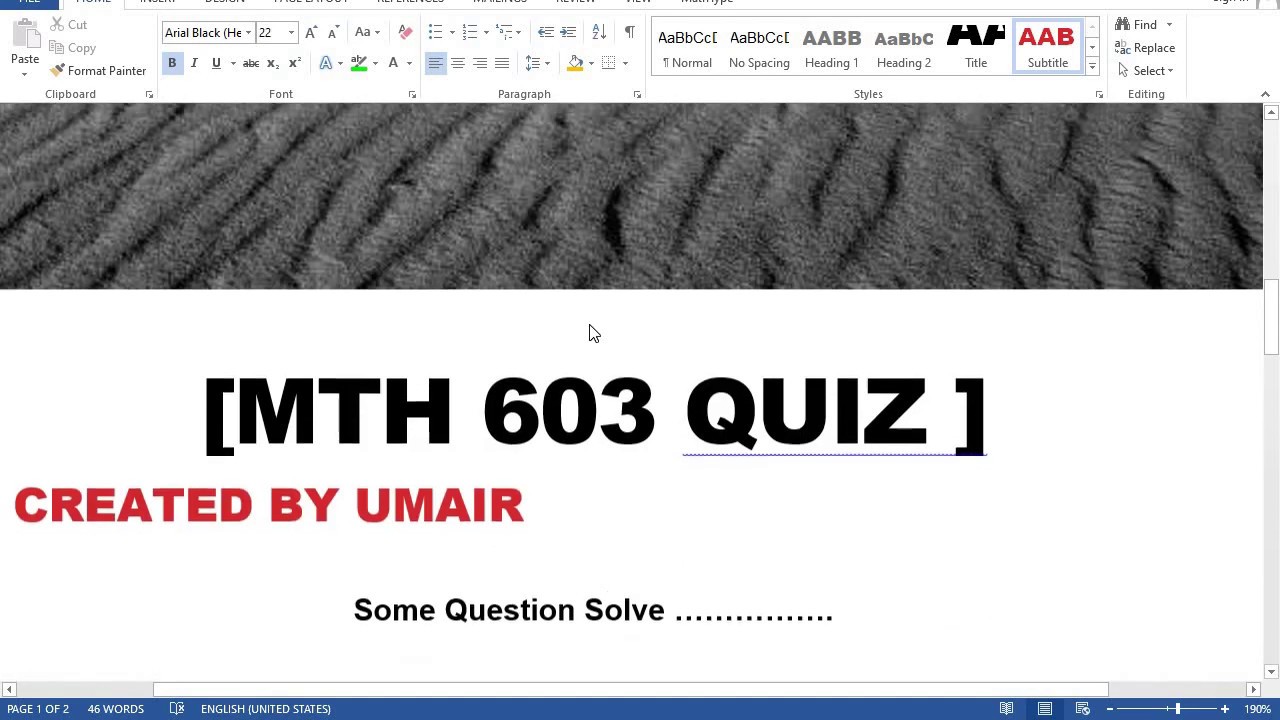Change language English (United States)
Viewport: 1280px width, 720px height.
click(265, 709)
